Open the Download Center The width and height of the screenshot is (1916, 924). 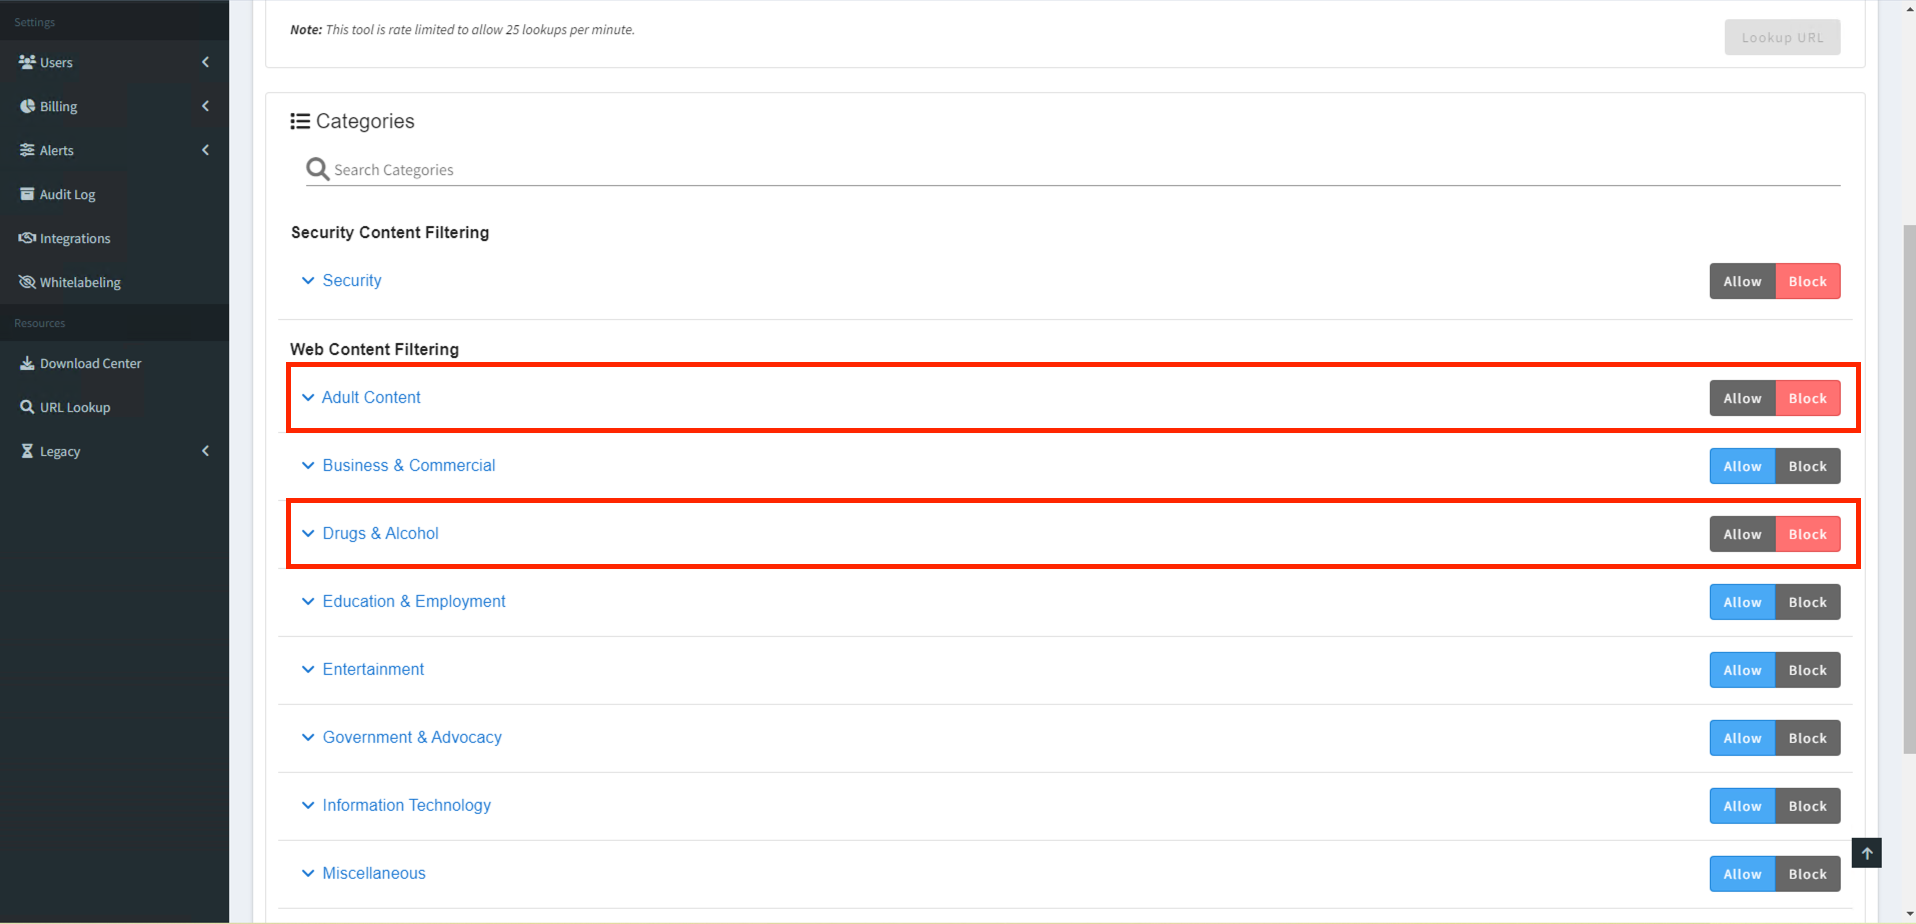[90, 363]
